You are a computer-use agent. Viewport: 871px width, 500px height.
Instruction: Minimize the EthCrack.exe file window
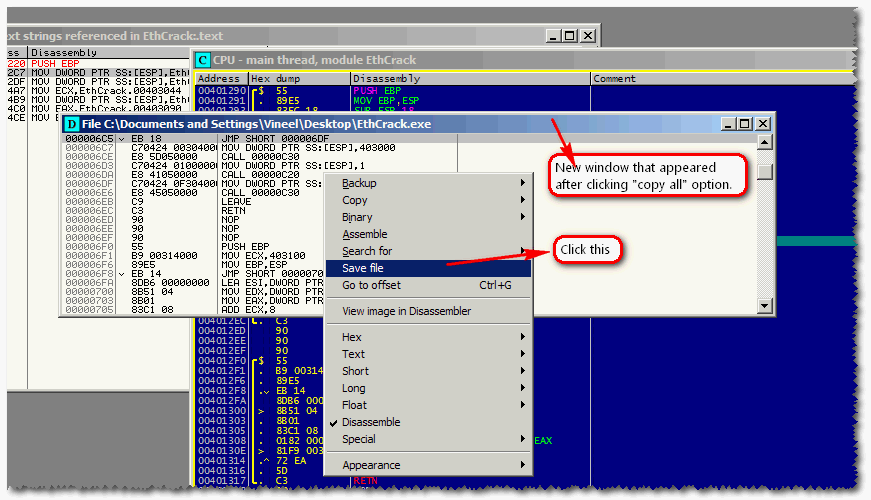728,124
